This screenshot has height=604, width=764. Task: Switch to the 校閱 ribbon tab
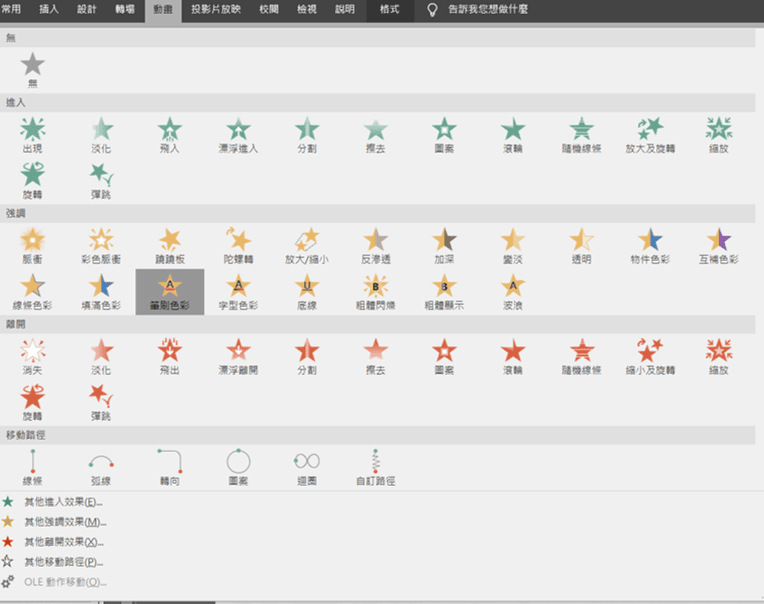269,9
